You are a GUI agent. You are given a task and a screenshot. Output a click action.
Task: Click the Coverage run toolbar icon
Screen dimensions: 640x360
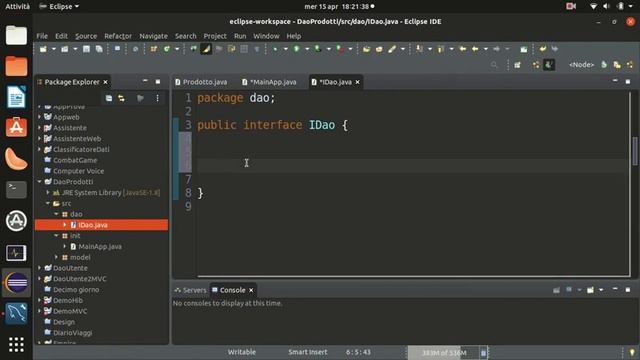(x=318, y=49)
